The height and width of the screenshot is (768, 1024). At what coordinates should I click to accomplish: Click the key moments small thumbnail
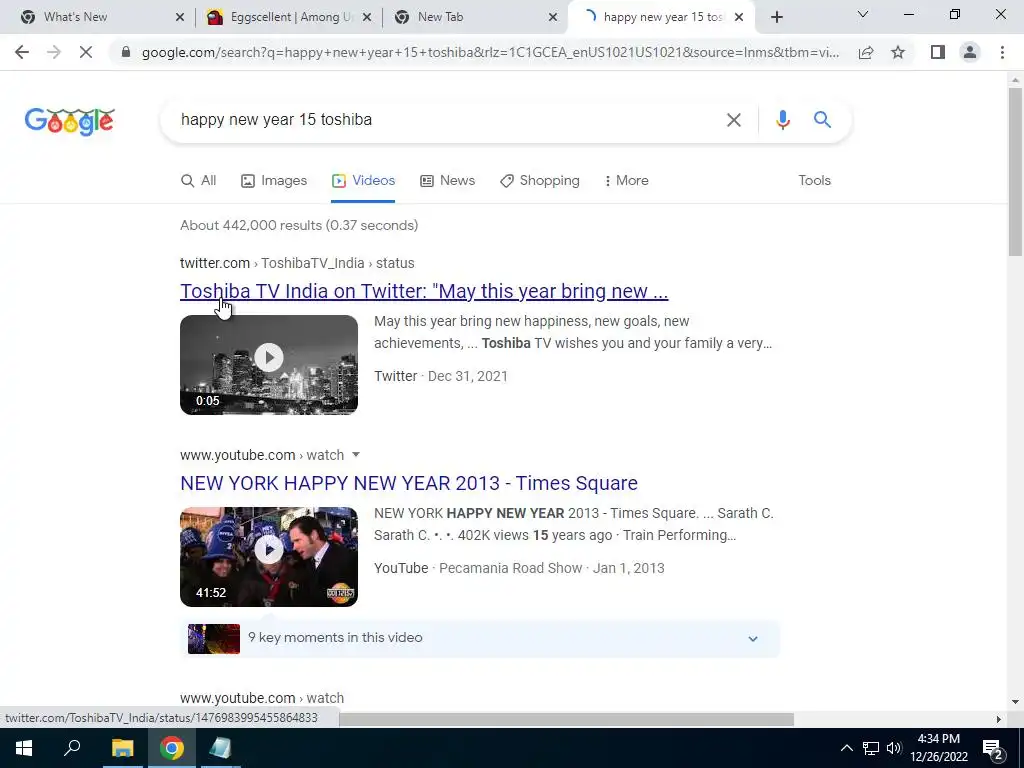214,638
